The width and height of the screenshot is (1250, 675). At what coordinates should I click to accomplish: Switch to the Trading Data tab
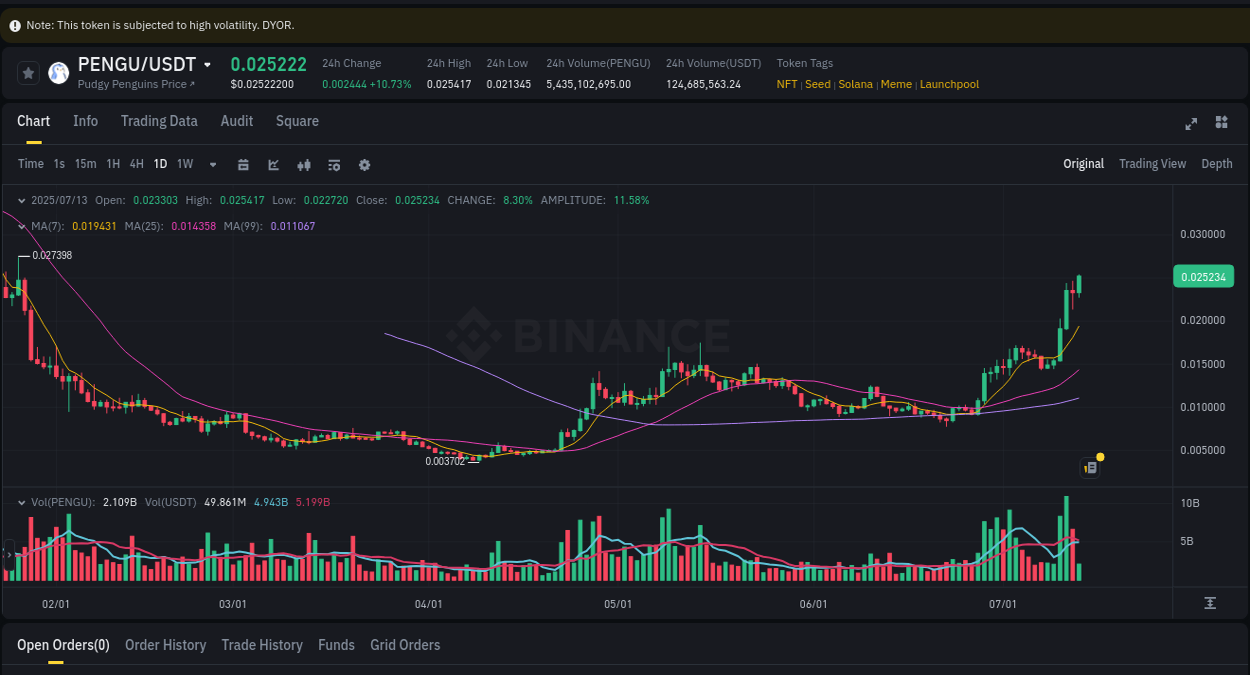click(159, 121)
